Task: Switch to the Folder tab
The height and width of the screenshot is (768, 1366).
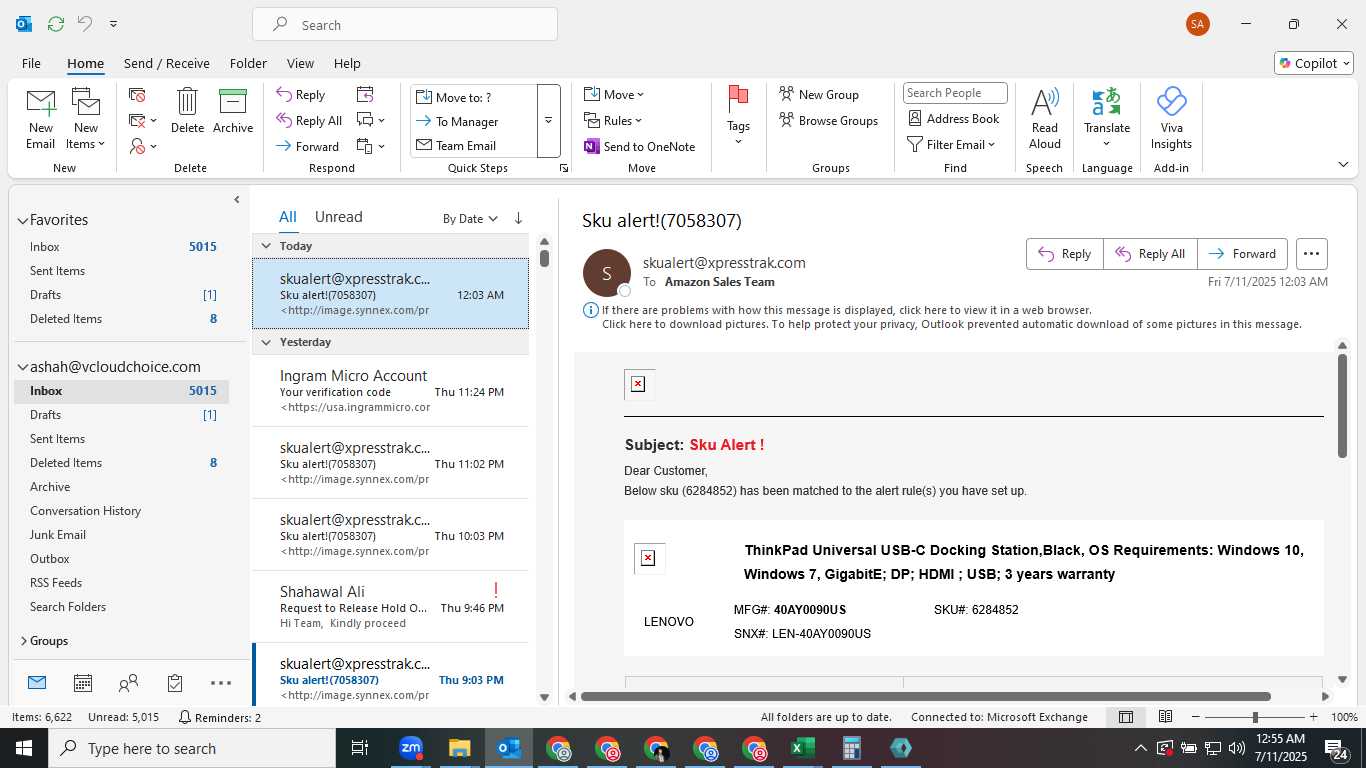Action: click(x=248, y=63)
